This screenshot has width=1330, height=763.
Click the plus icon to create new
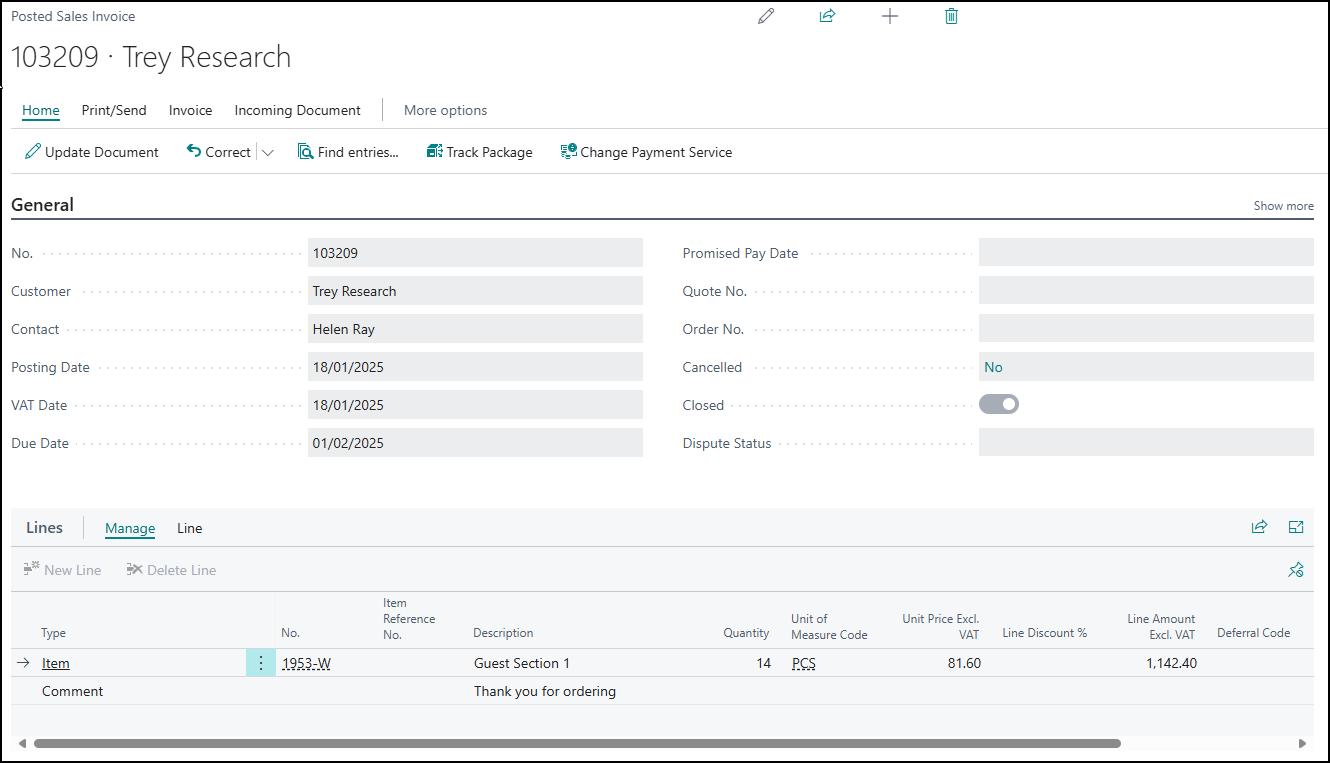point(889,16)
